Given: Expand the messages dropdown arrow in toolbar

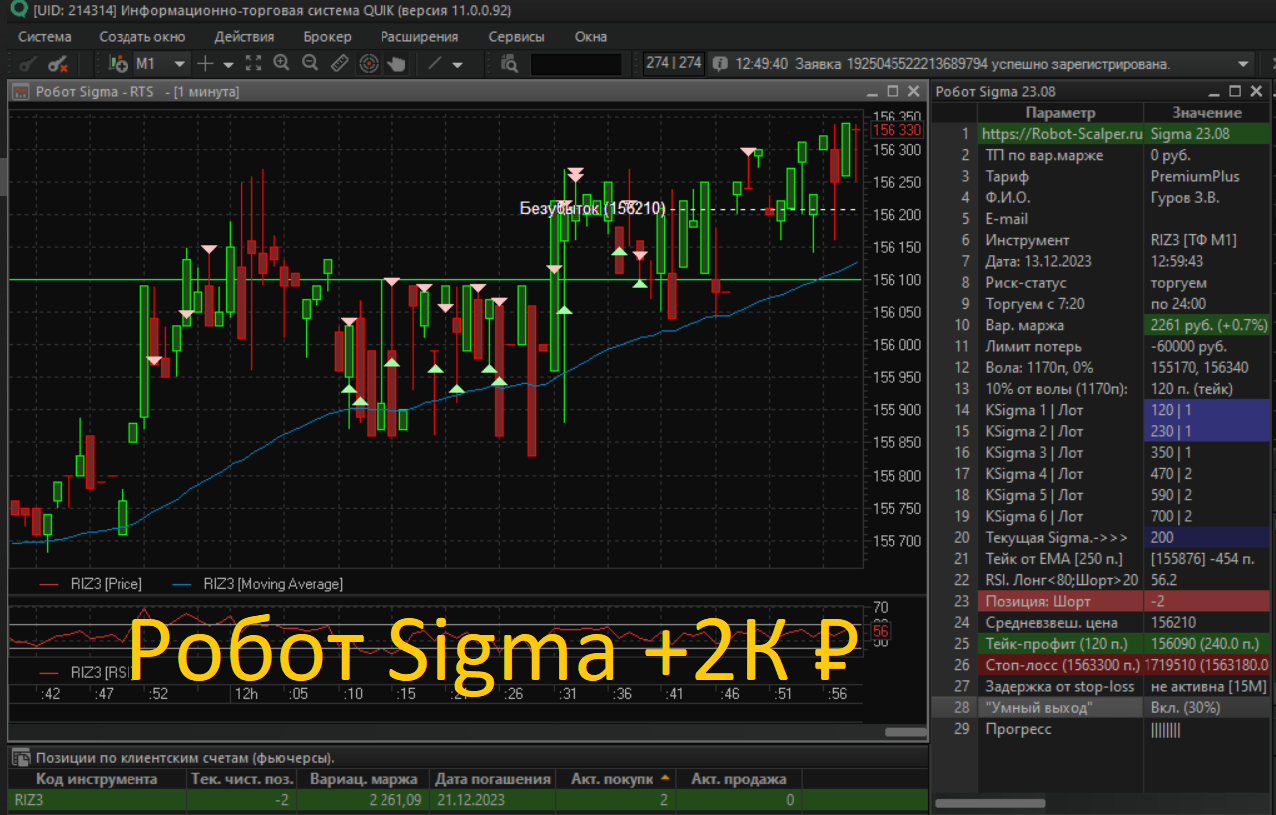Looking at the screenshot, I should 1241,63.
